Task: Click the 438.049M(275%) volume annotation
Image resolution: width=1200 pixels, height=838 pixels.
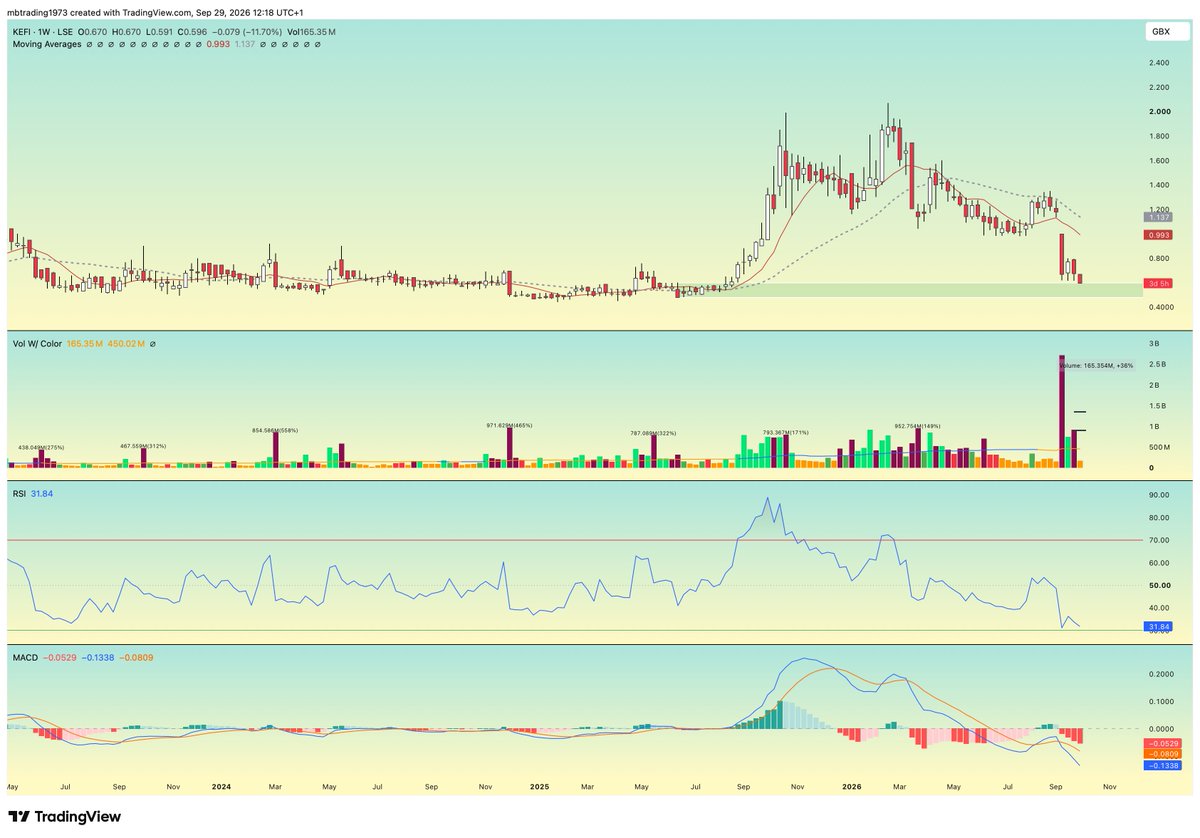Action: click(43, 447)
